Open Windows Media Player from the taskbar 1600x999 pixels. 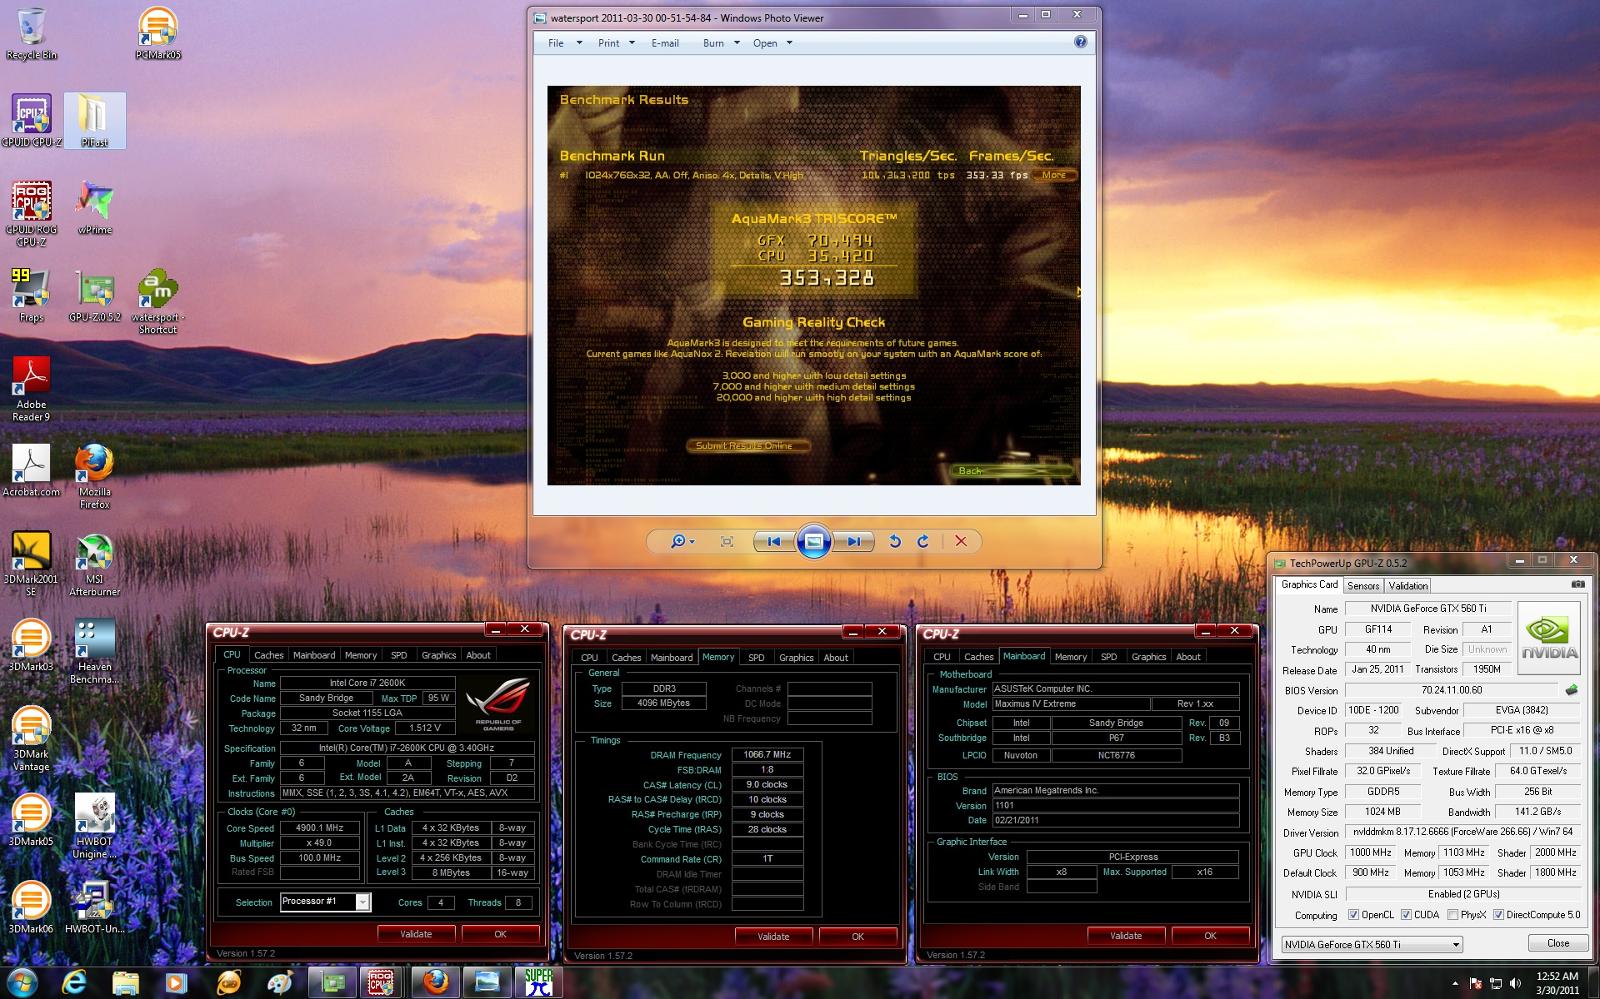click(176, 982)
